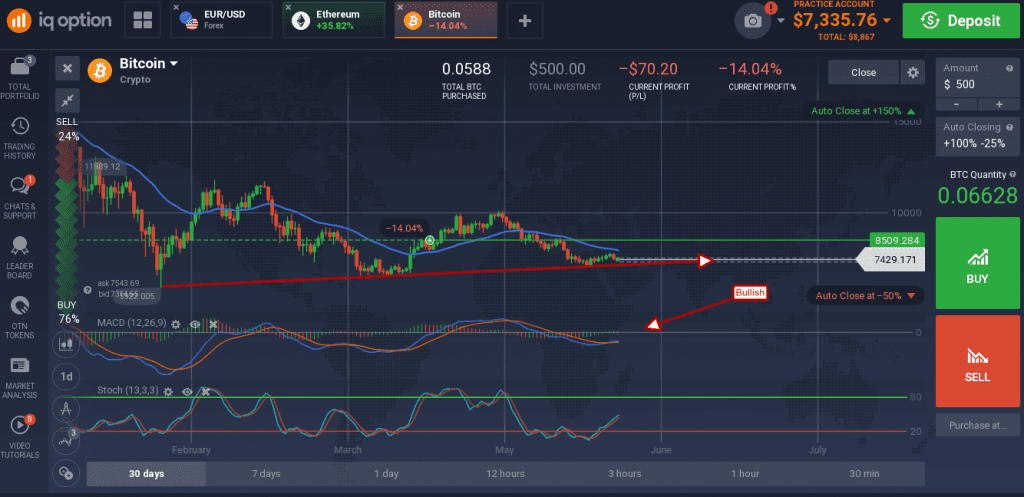The image size is (1024, 497).
Task: Open the drawing tools compass icon
Action: pos(66,409)
